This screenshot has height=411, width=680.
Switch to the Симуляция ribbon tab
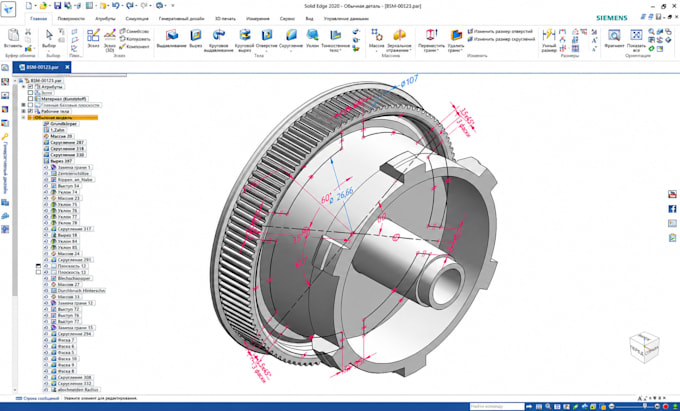point(137,19)
